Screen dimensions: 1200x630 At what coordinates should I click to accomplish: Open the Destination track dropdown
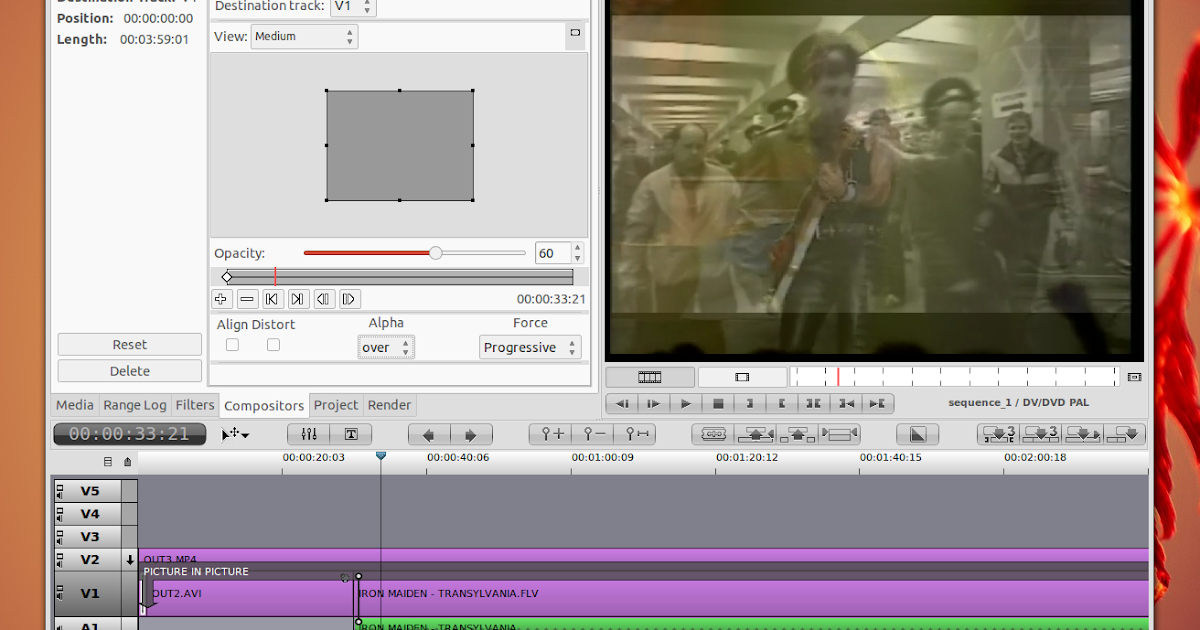tap(351, 6)
